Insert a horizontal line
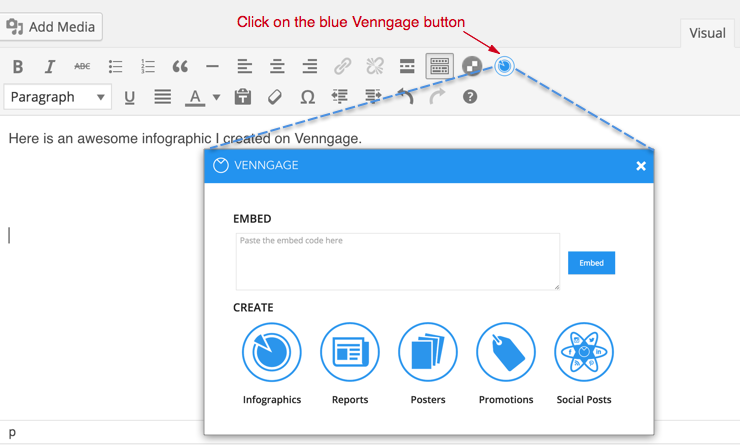Image resolution: width=740 pixels, height=445 pixels. pos(212,67)
